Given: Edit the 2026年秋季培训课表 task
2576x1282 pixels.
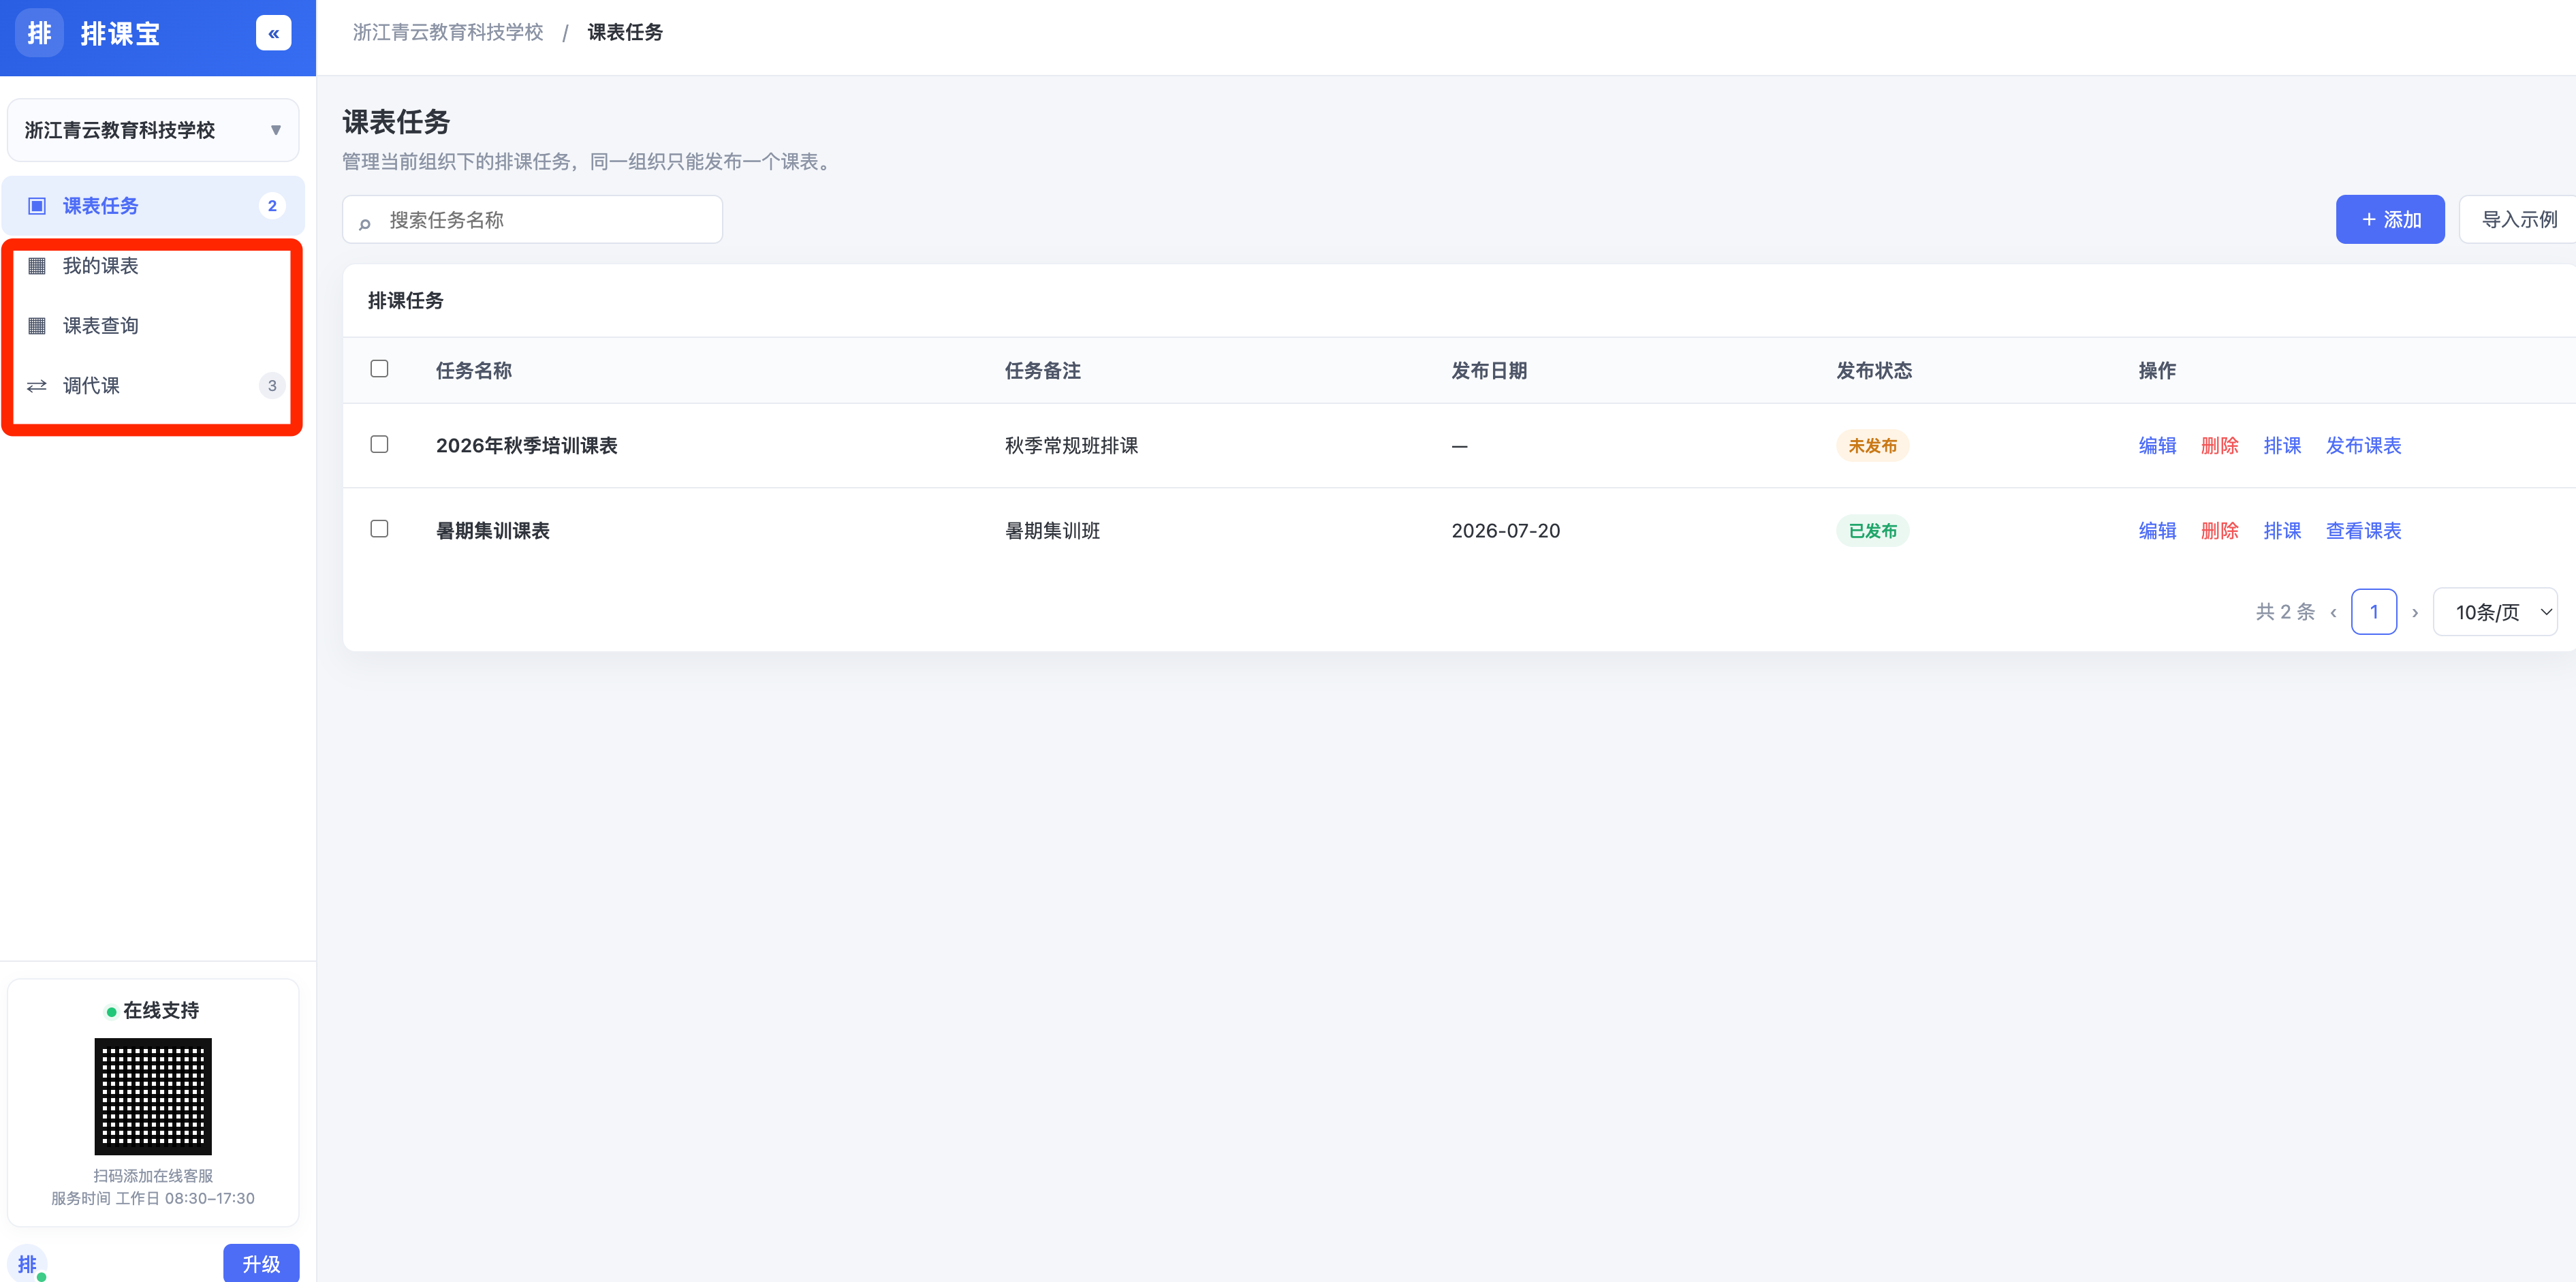Looking at the screenshot, I should [2157, 446].
